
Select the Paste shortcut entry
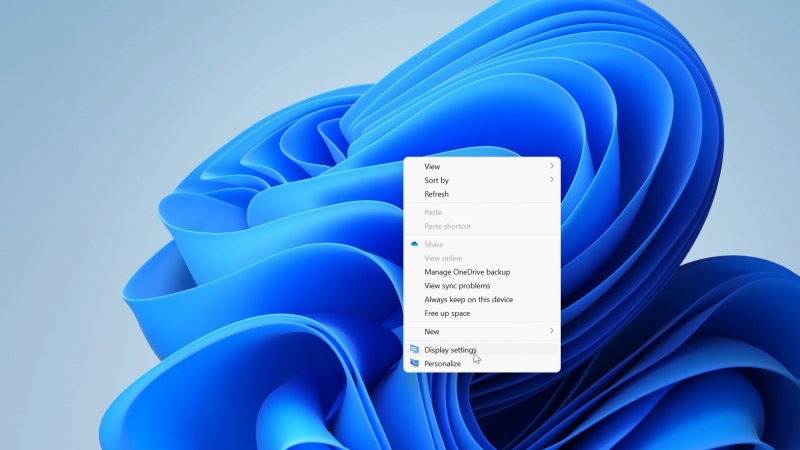click(x=482, y=226)
